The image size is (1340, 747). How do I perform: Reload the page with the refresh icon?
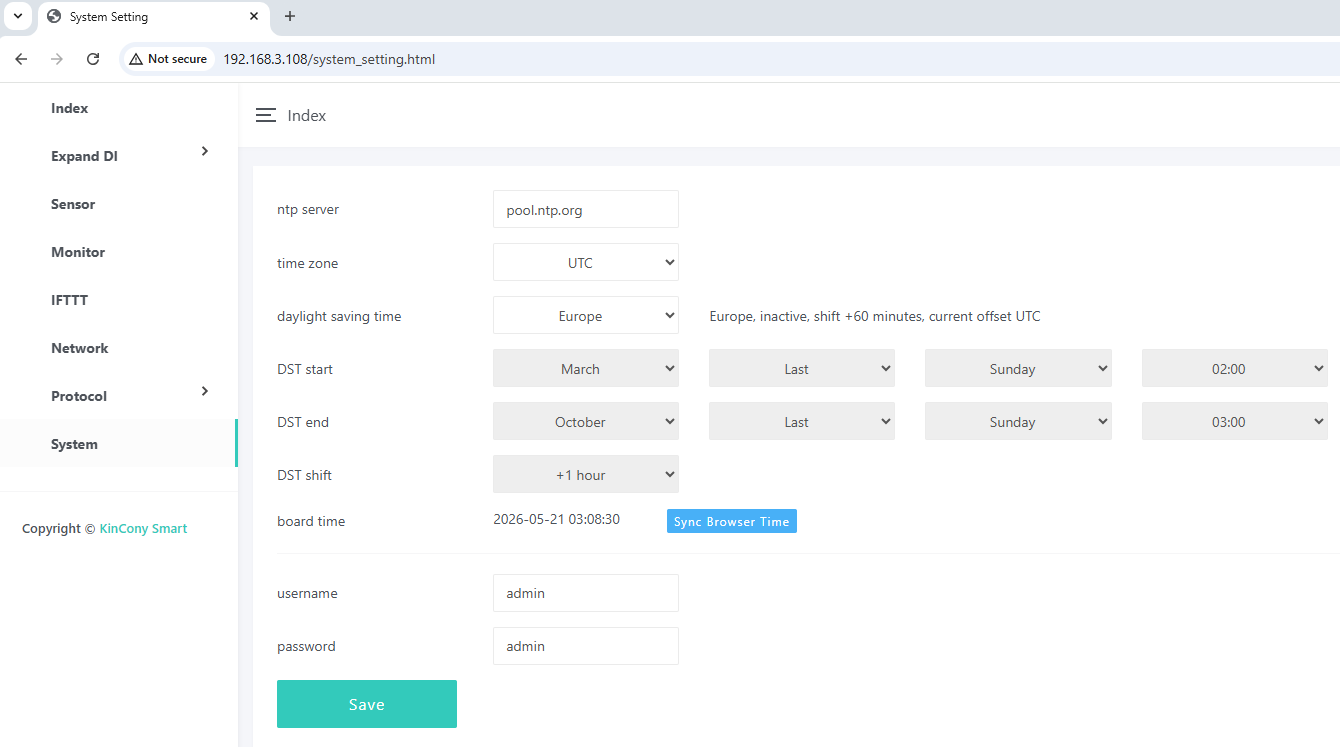pyautogui.click(x=93, y=59)
